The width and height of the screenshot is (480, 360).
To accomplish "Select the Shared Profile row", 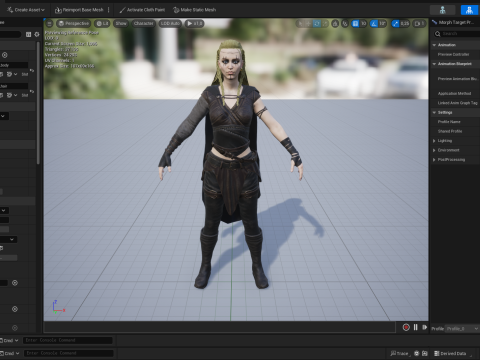I will point(455,131).
